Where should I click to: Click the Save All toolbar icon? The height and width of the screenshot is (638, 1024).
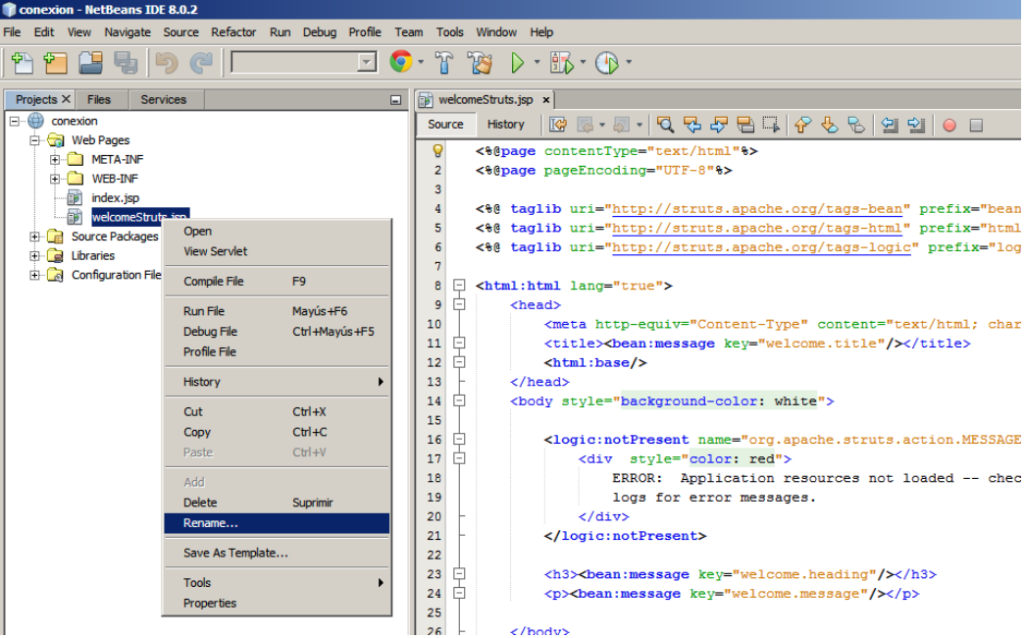point(125,63)
